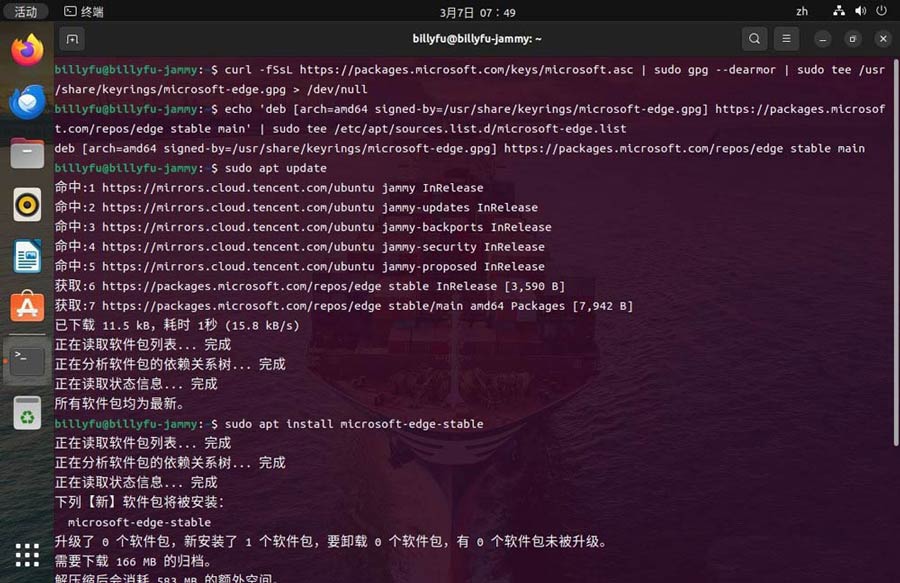
Task: Open LibreOffice Writer from dock
Action: (27, 256)
